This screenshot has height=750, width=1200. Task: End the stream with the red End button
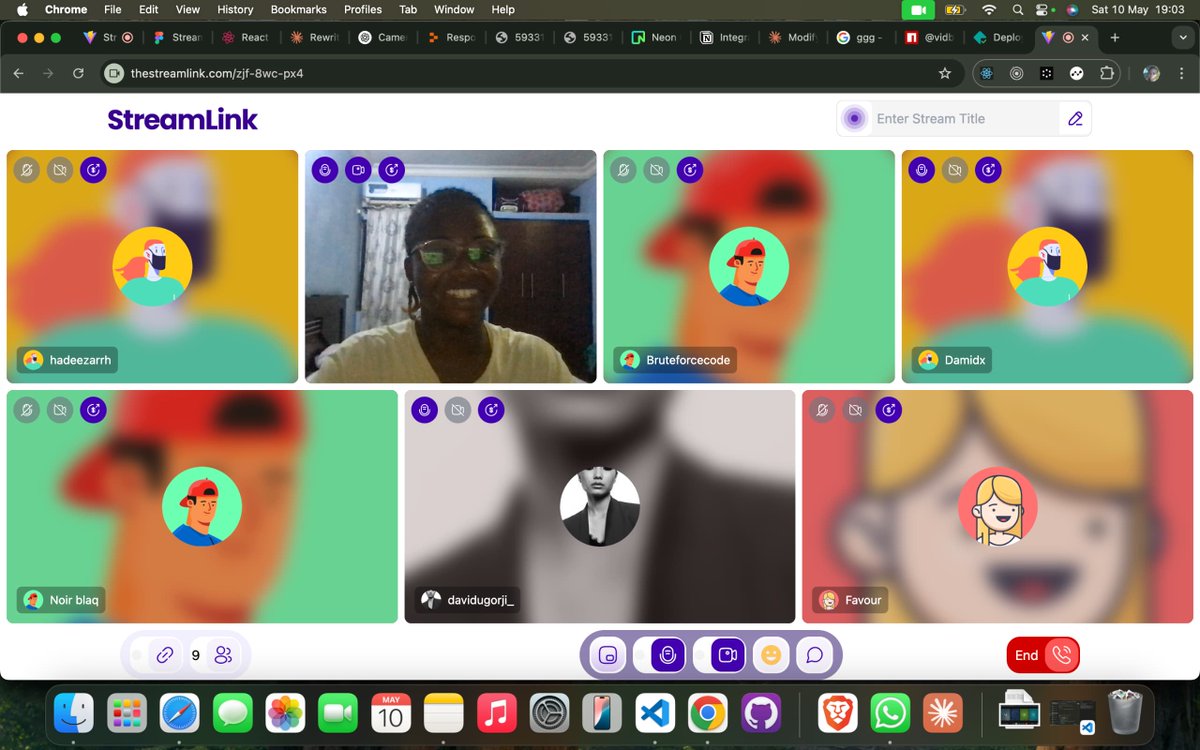pos(1043,655)
